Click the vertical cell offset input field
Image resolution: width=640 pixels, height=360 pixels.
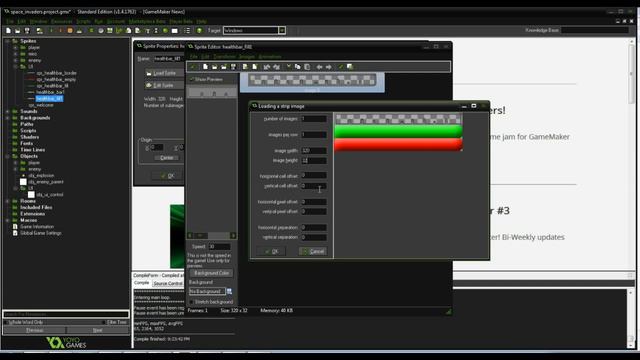tap(313, 186)
